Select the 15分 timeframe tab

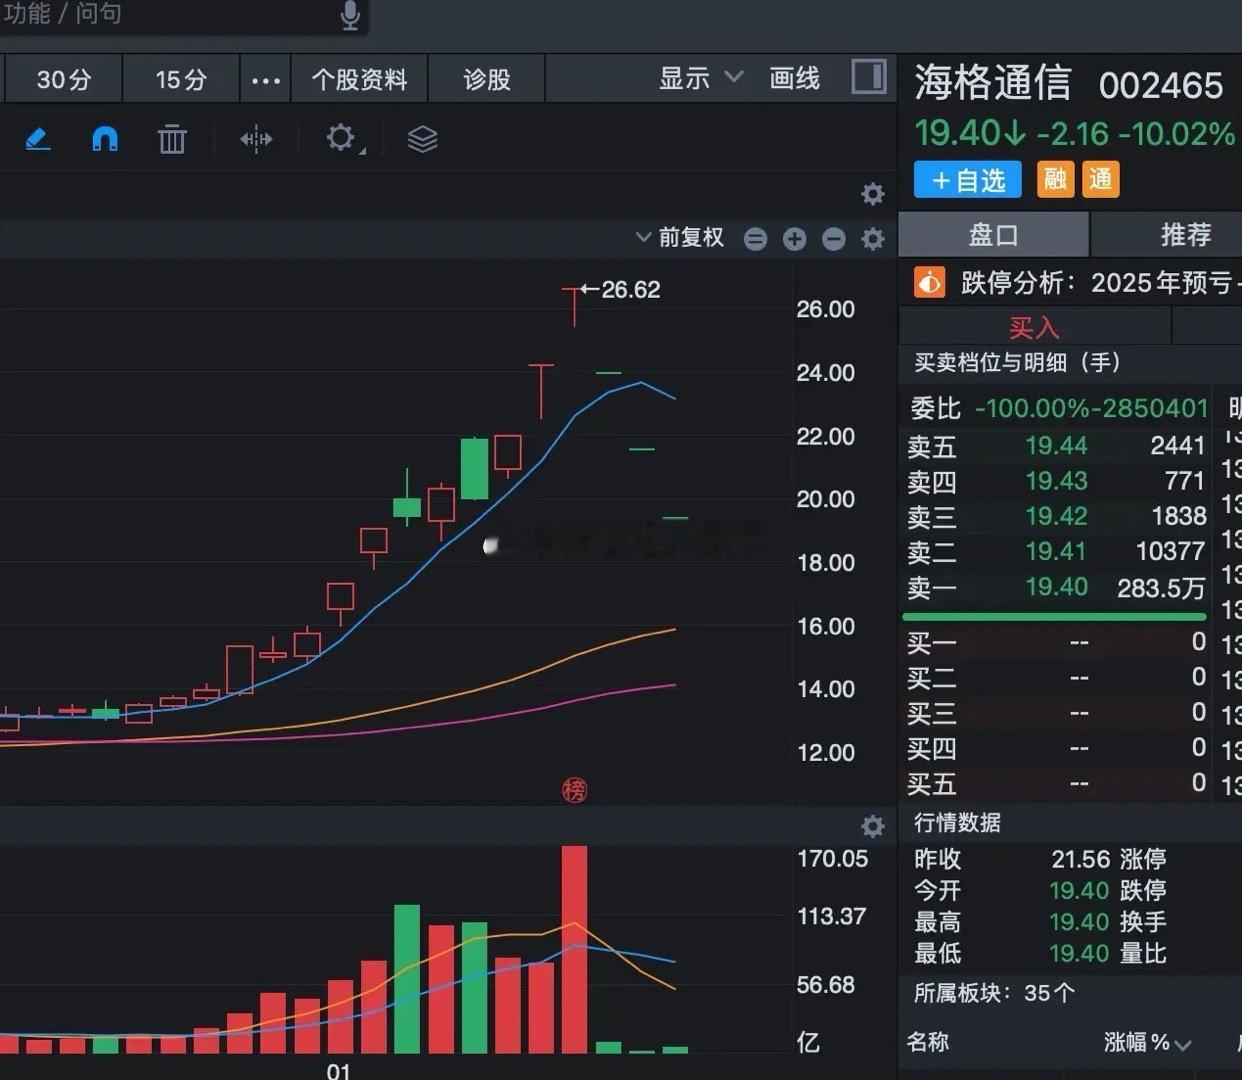pyautogui.click(x=180, y=78)
